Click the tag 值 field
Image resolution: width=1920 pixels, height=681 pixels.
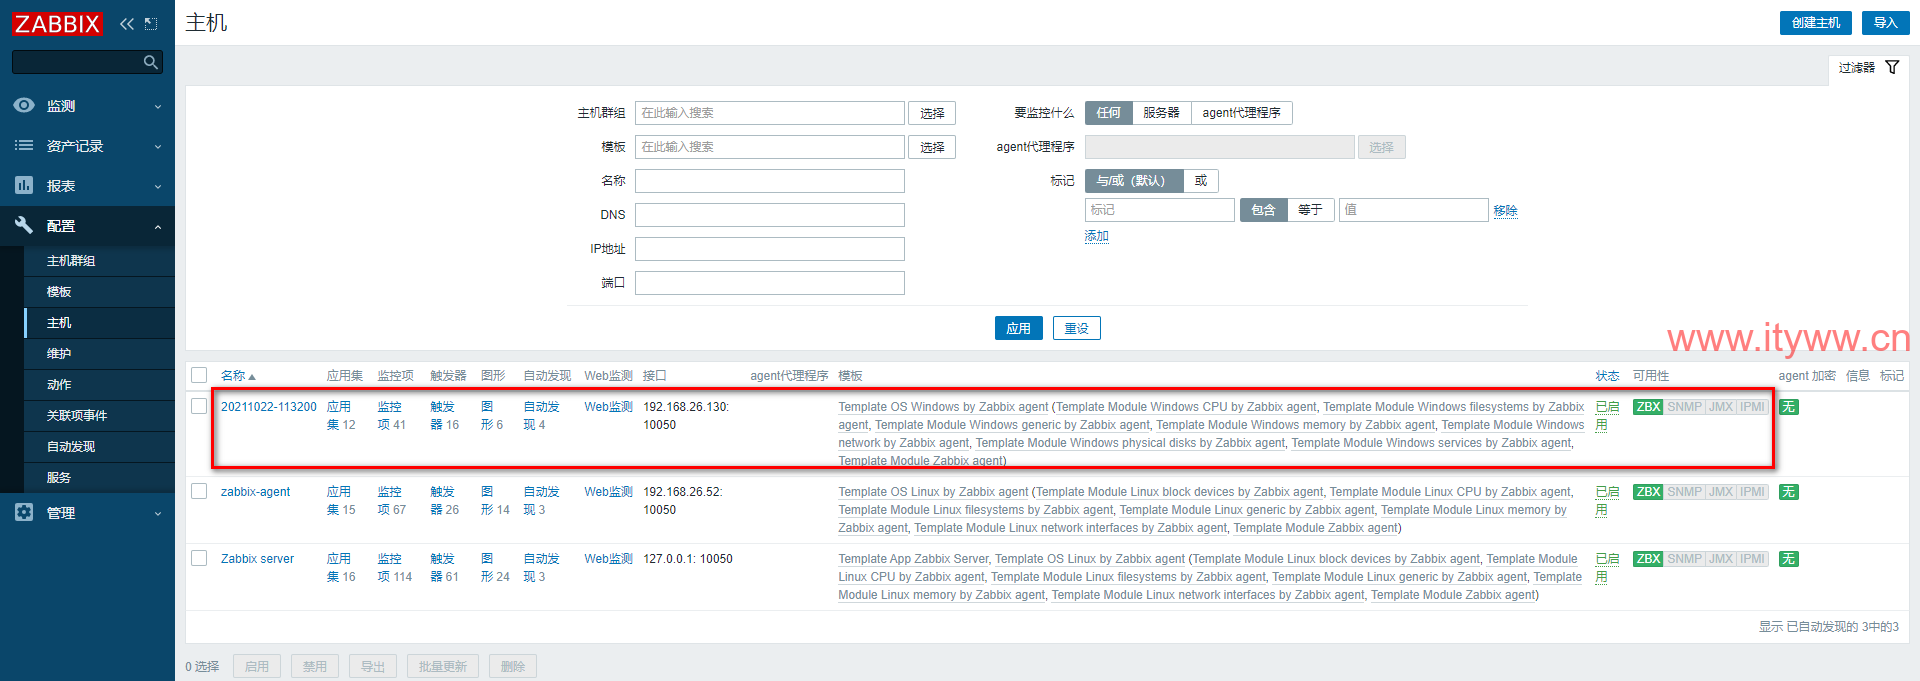click(1414, 210)
